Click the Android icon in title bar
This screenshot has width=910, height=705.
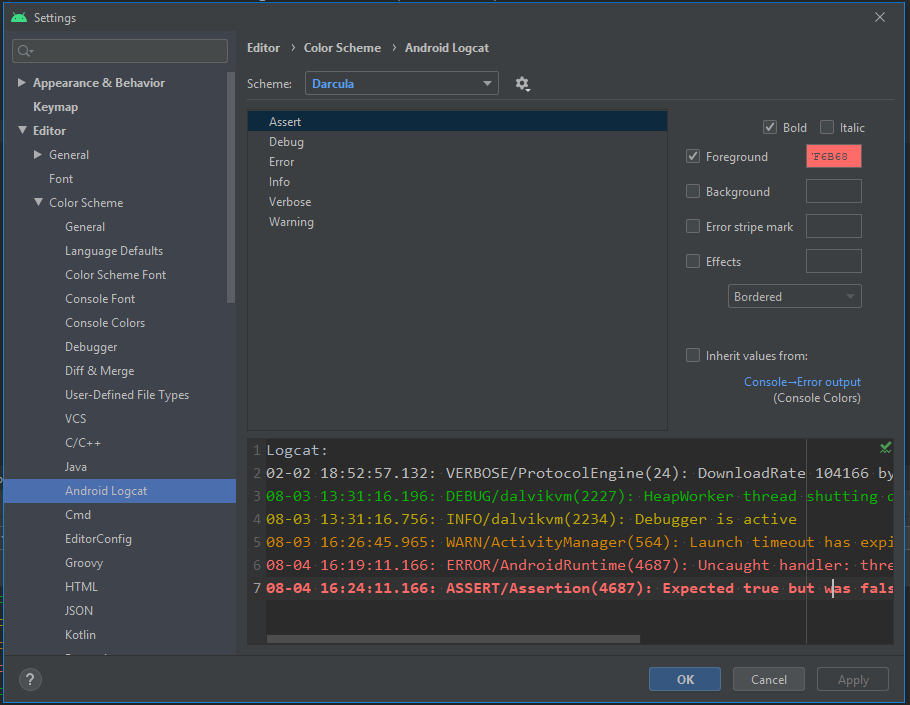tap(19, 17)
